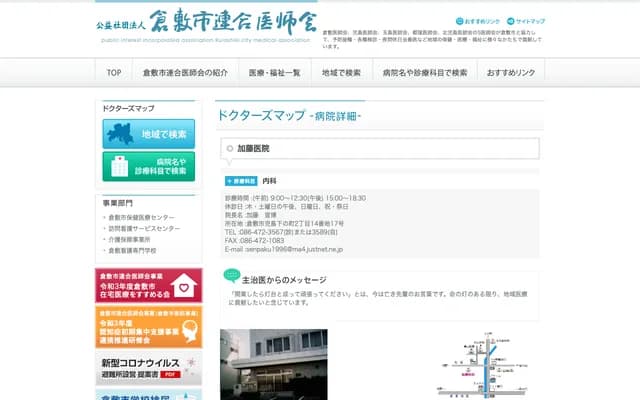Click the blue 診療科目 tag
640x400 pixels.
241,181
